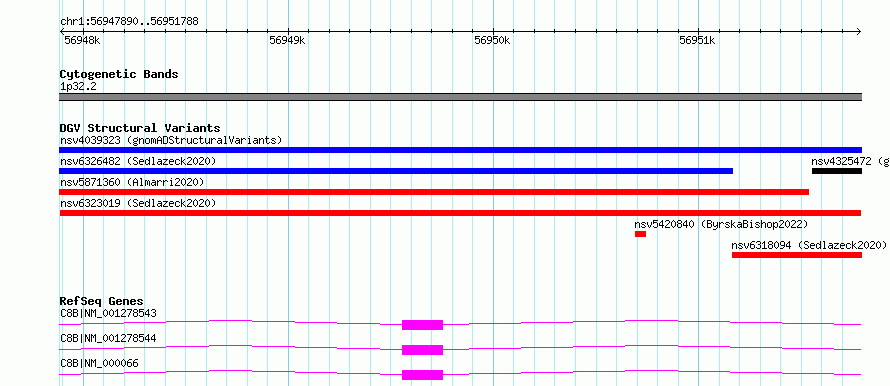
Task: Click the RefSeq Genes track title
Action: (x=102, y=301)
